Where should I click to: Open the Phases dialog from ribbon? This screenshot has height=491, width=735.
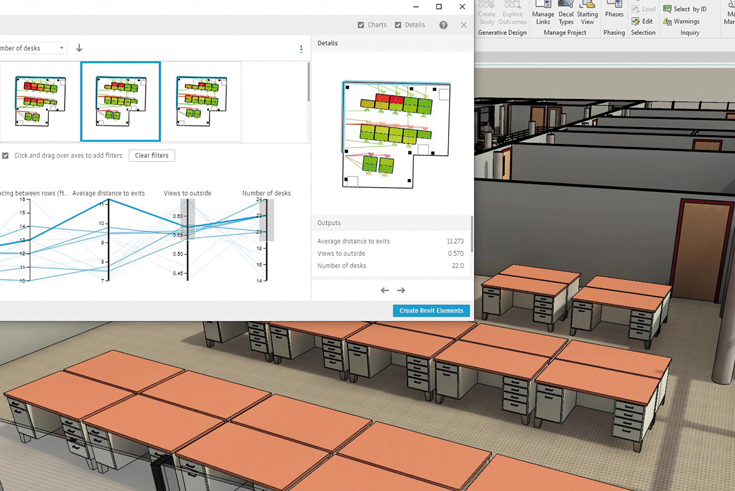pyautogui.click(x=614, y=11)
